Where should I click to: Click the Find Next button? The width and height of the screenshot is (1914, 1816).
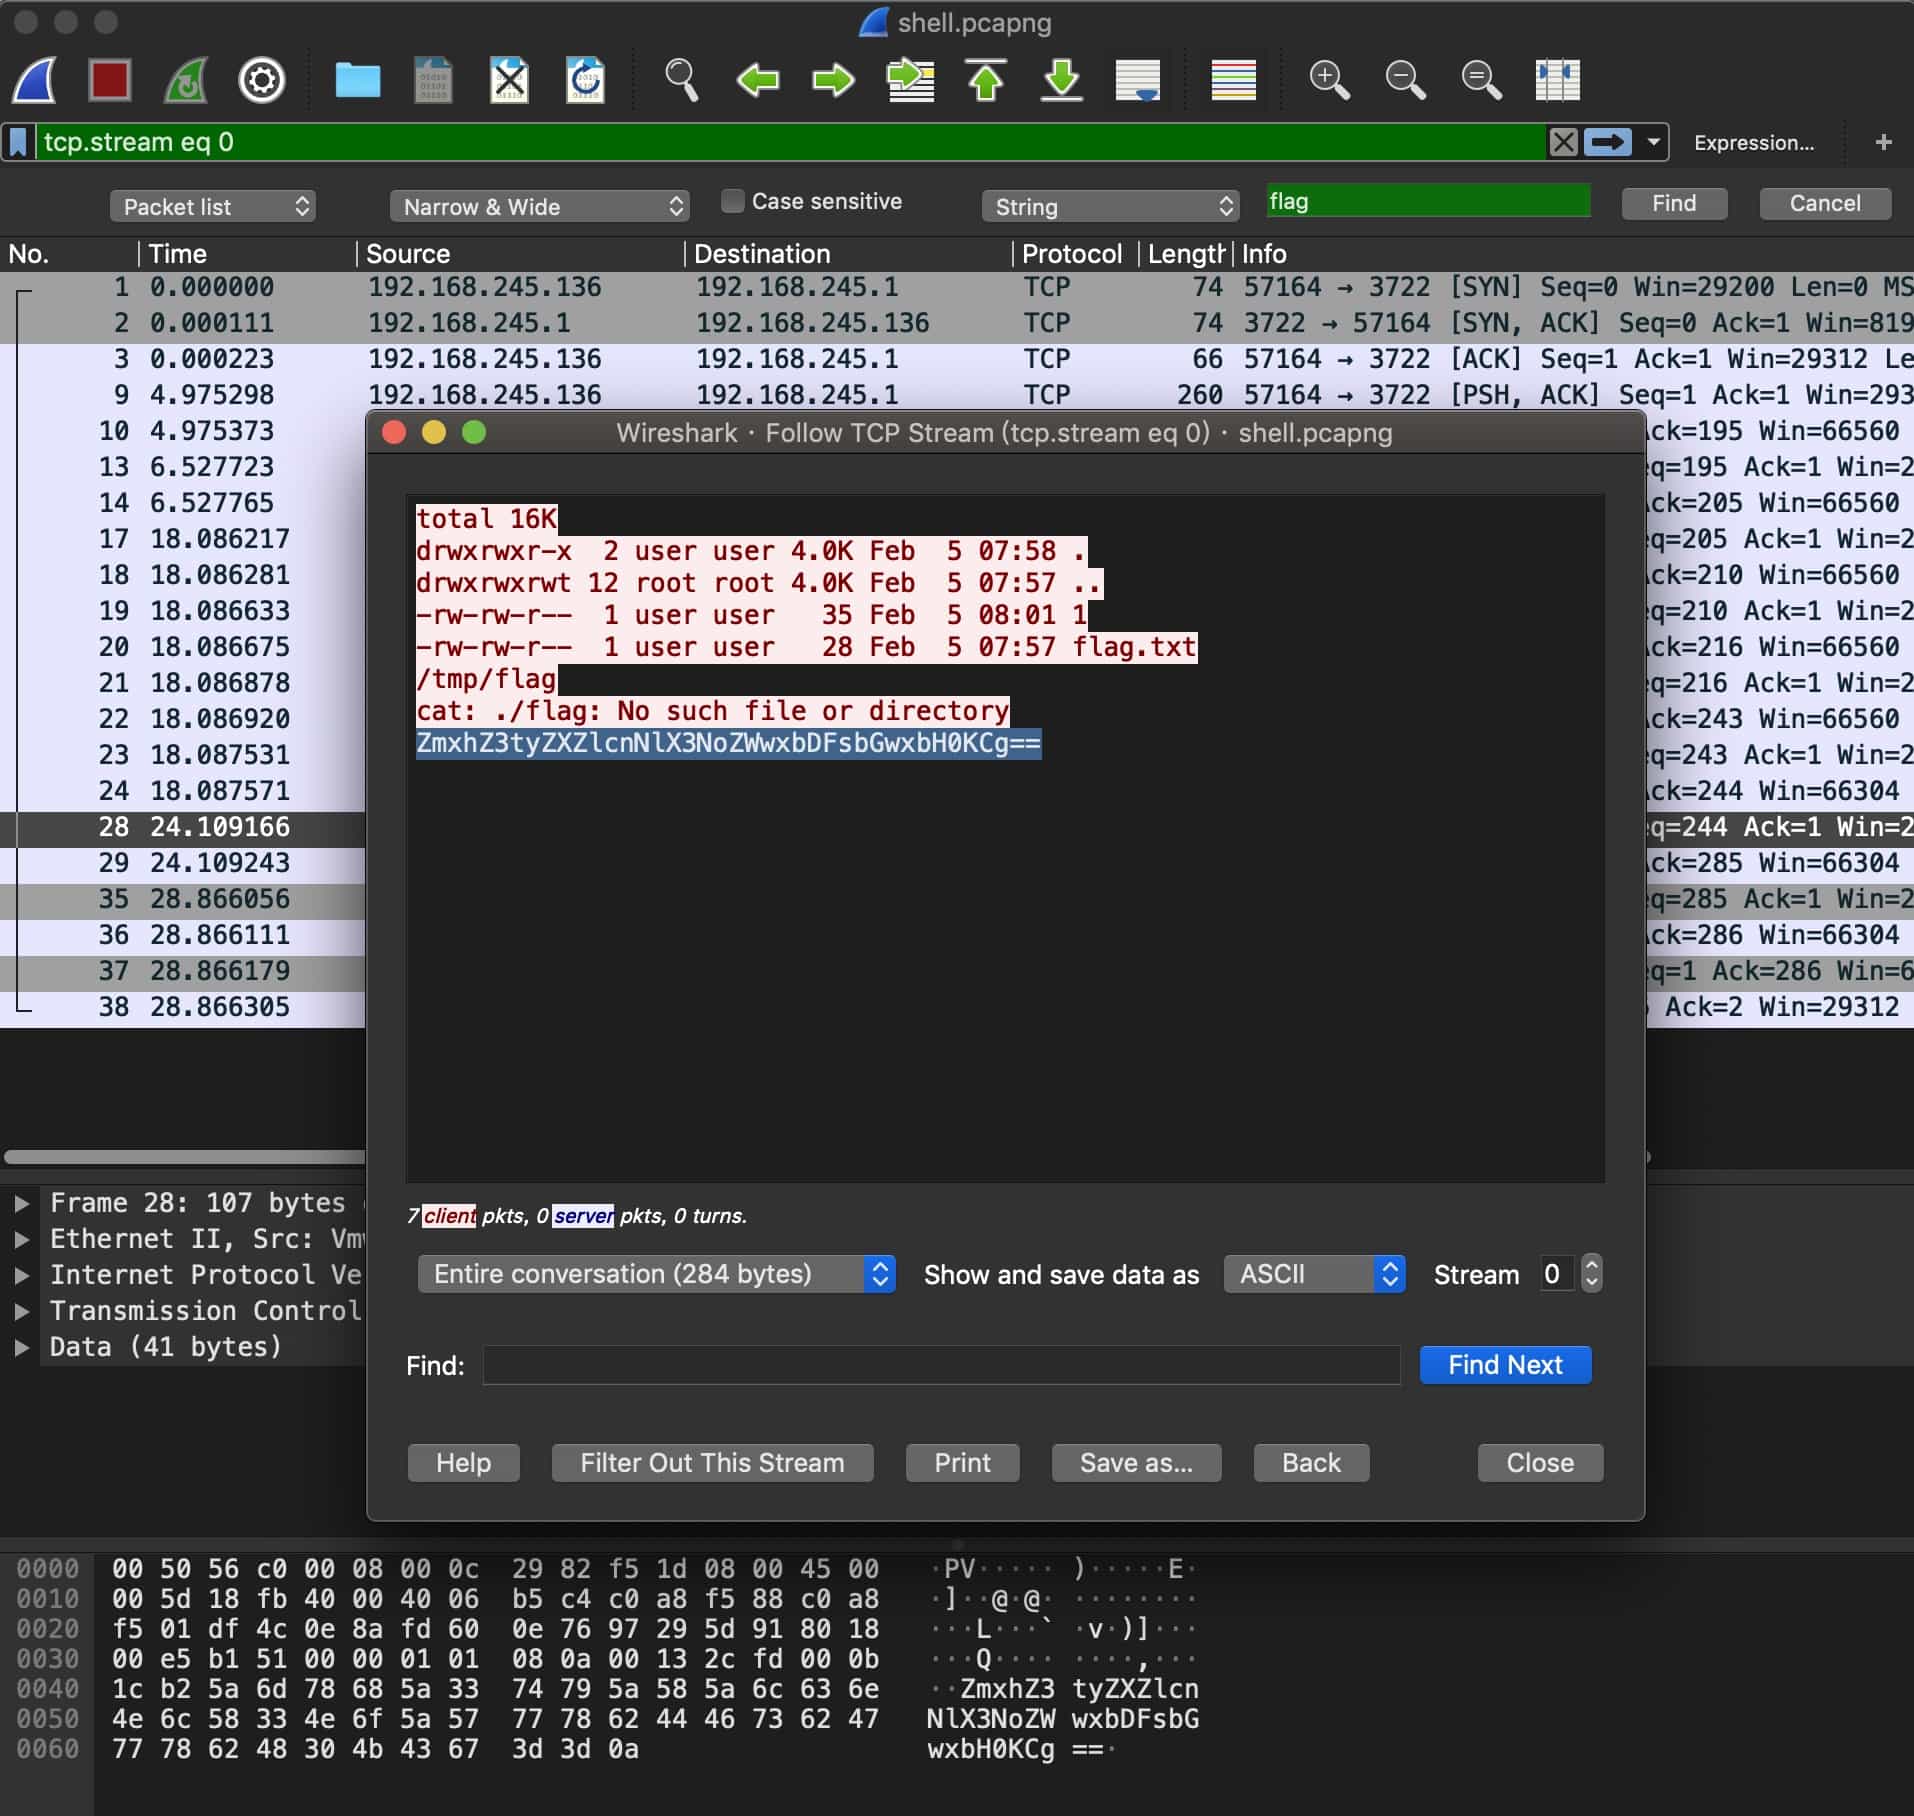tap(1505, 1365)
